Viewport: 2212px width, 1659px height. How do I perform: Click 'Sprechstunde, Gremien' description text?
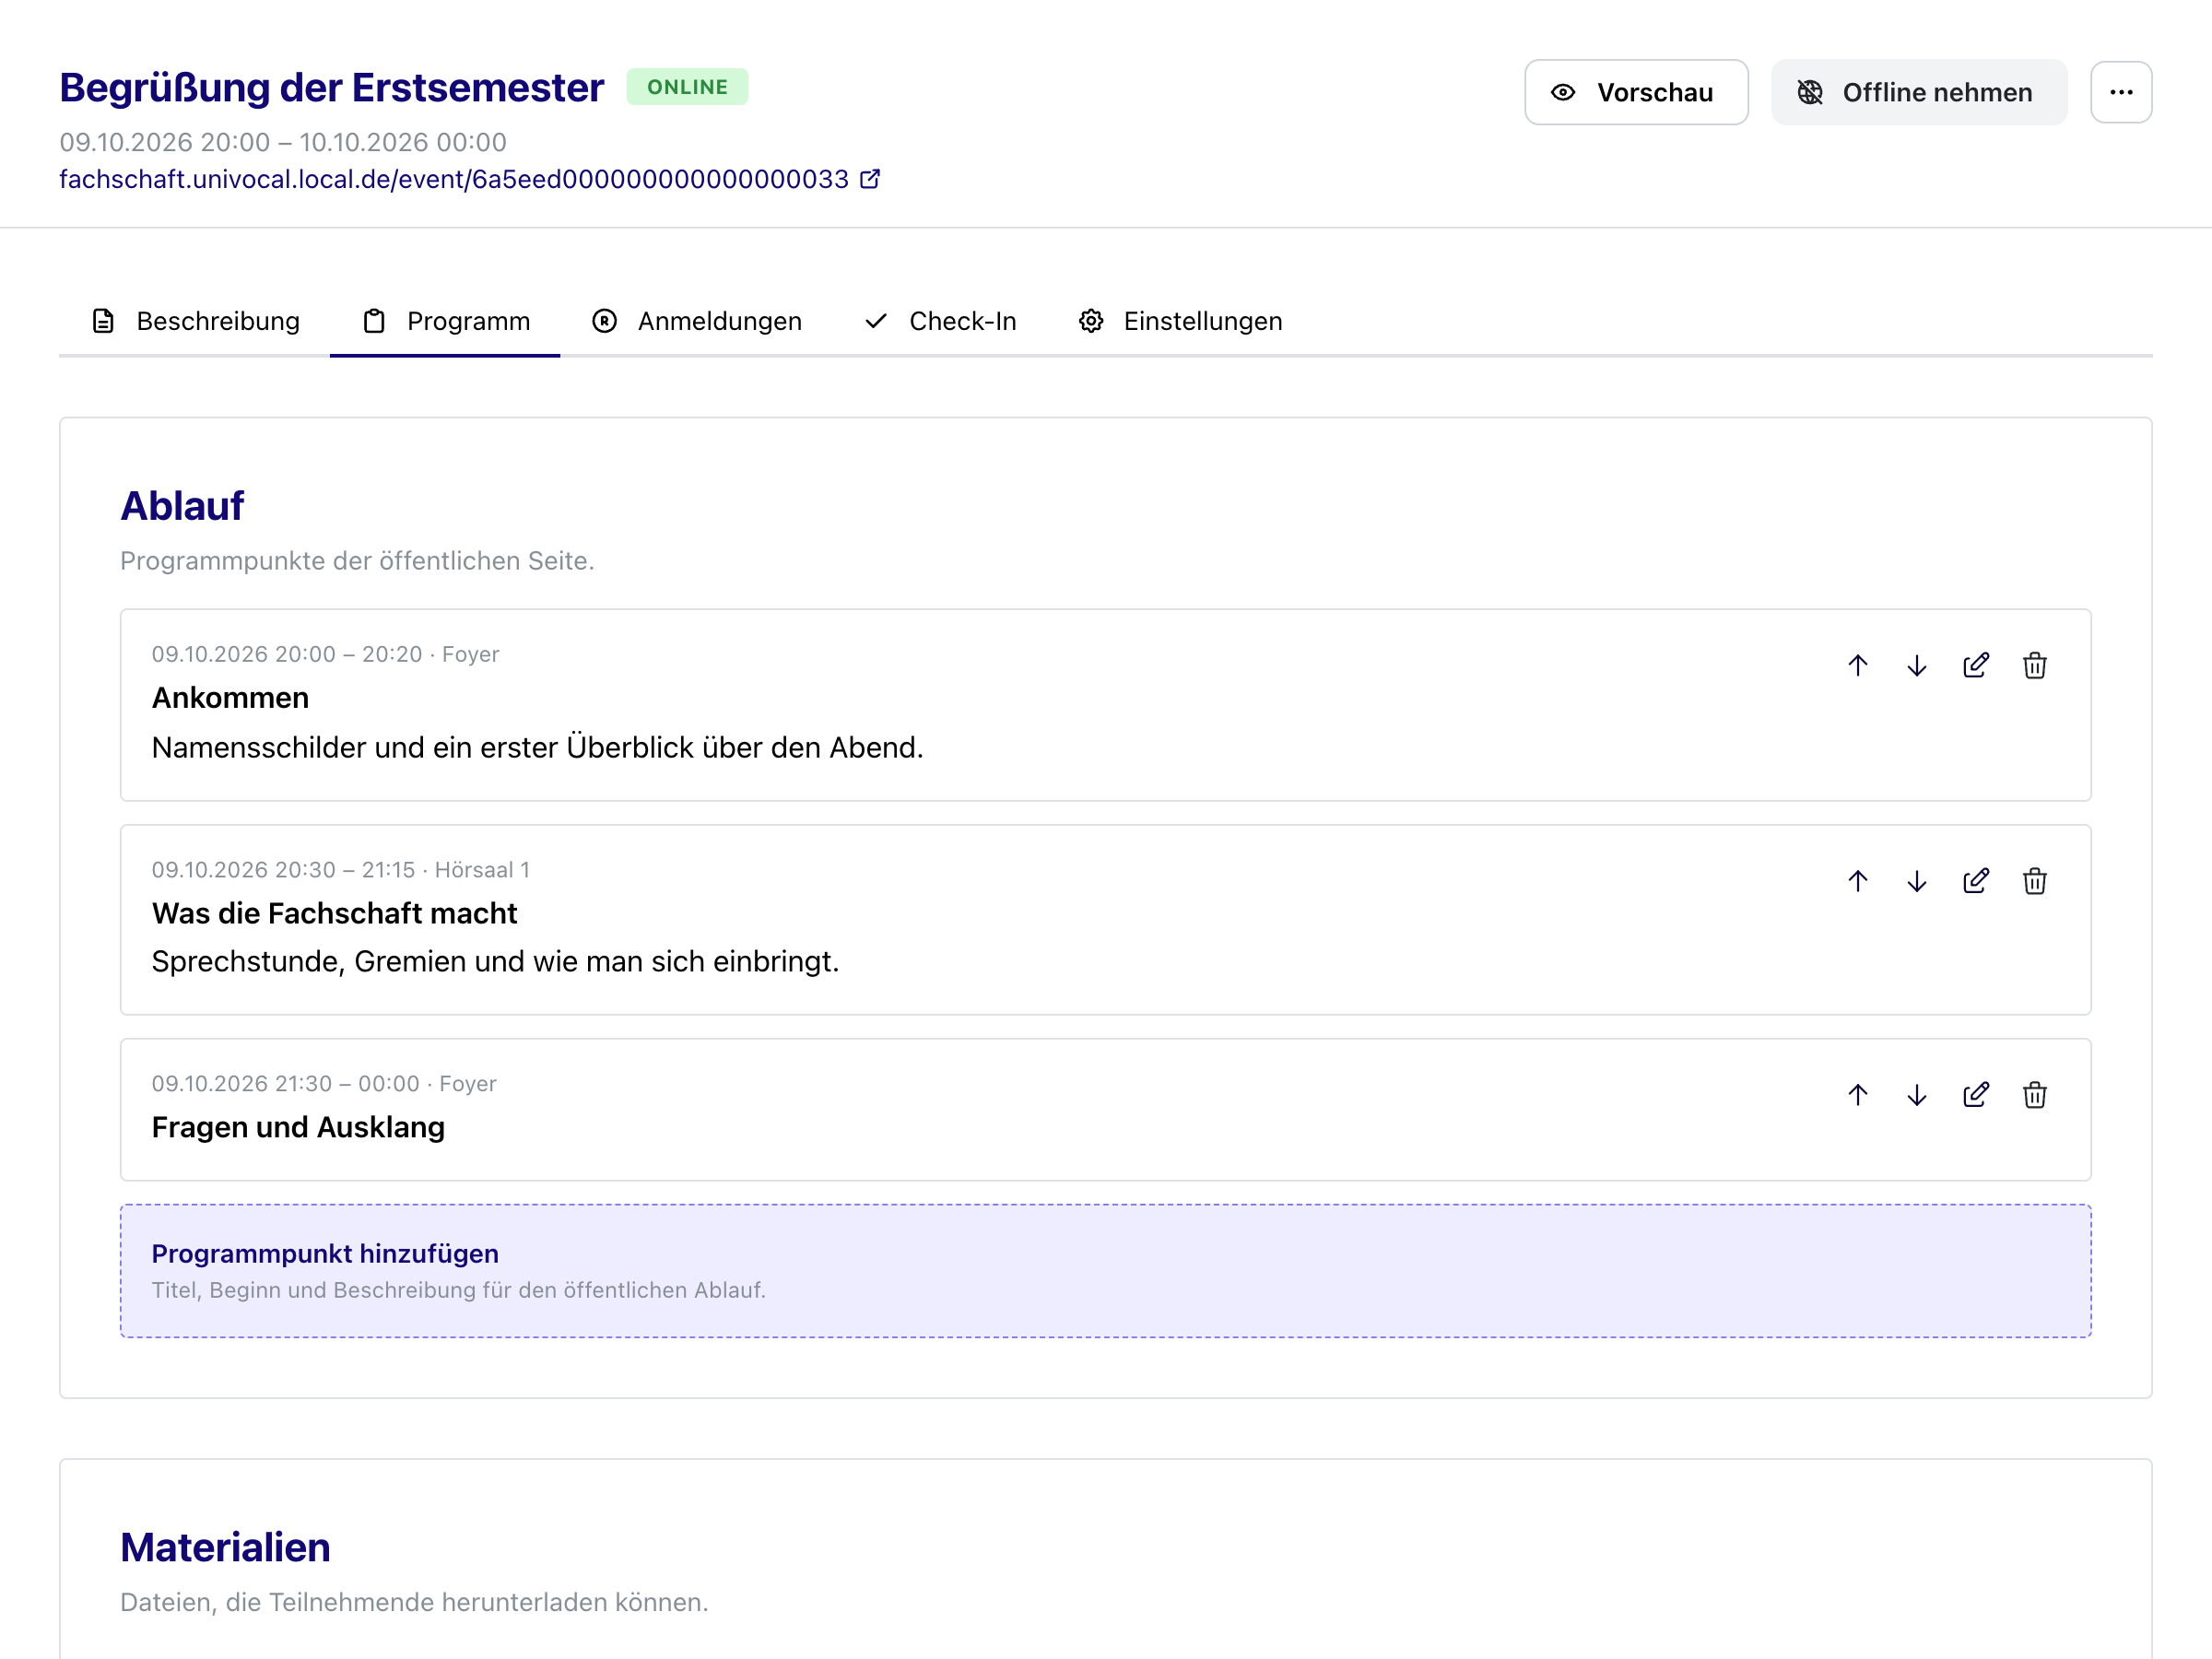pyautogui.click(x=495, y=962)
